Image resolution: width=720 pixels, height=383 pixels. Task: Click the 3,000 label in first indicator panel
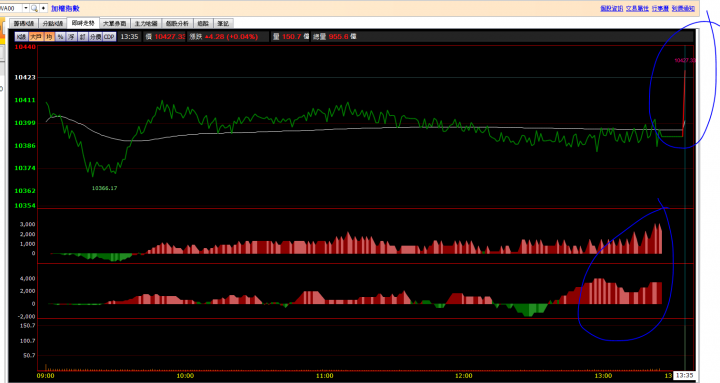[27, 225]
